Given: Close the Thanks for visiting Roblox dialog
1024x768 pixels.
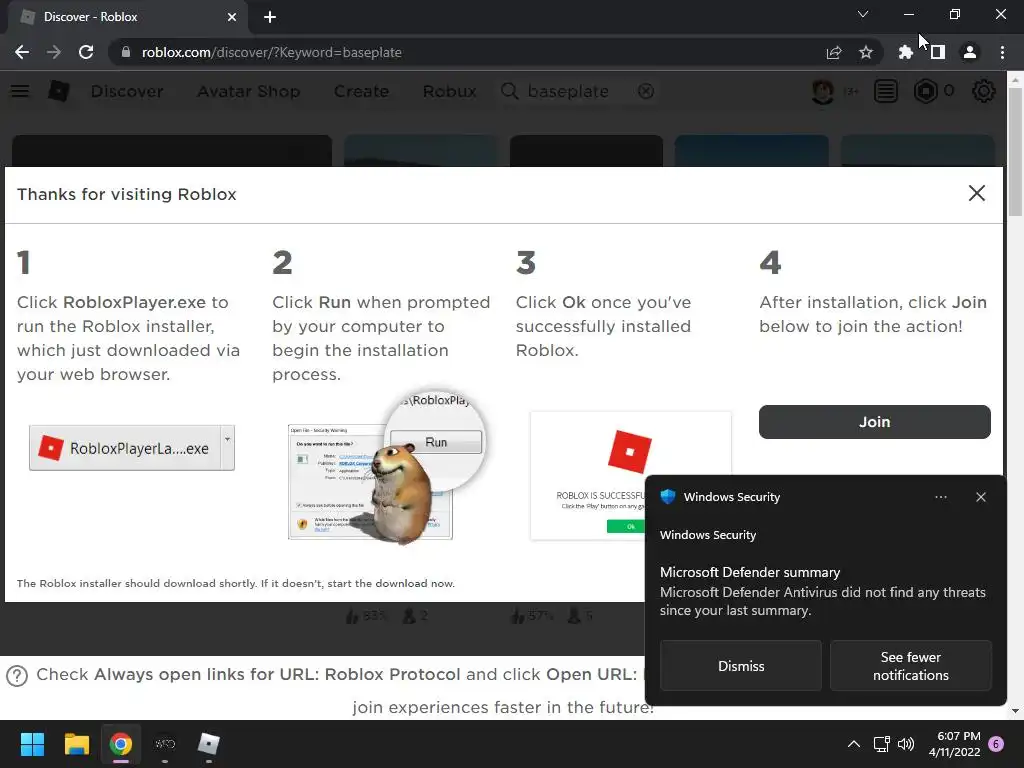Looking at the screenshot, I should 976,193.
